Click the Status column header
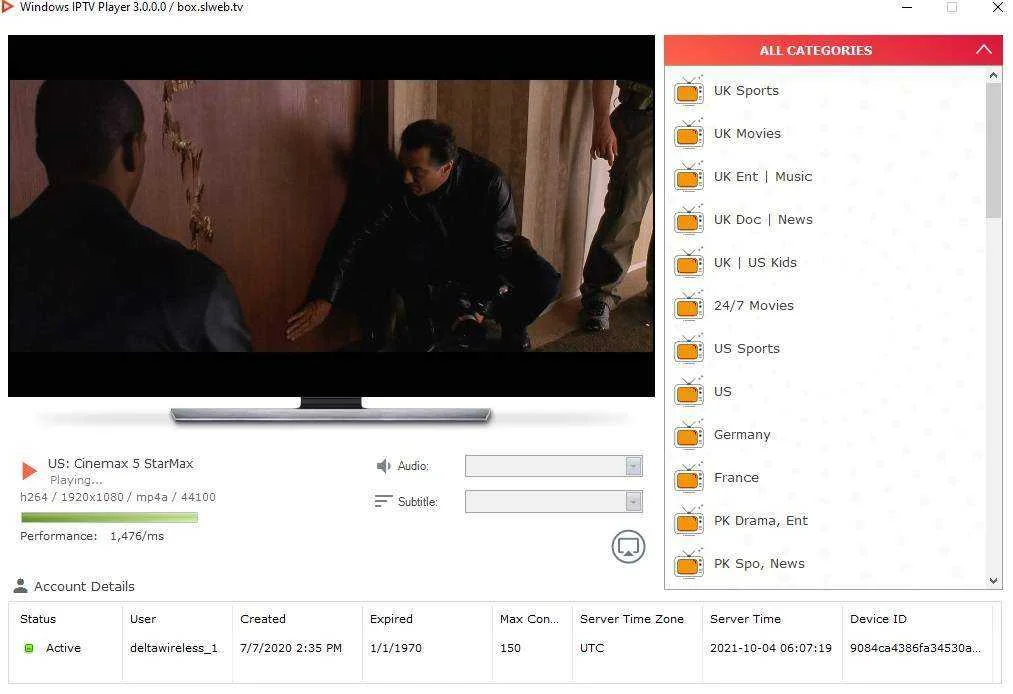The width and height of the screenshot is (1013, 694). (38, 619)
